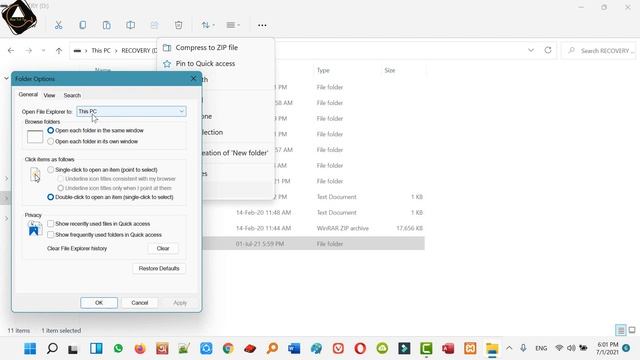Go up one level with the up arrow

click(x=59, y=51)
